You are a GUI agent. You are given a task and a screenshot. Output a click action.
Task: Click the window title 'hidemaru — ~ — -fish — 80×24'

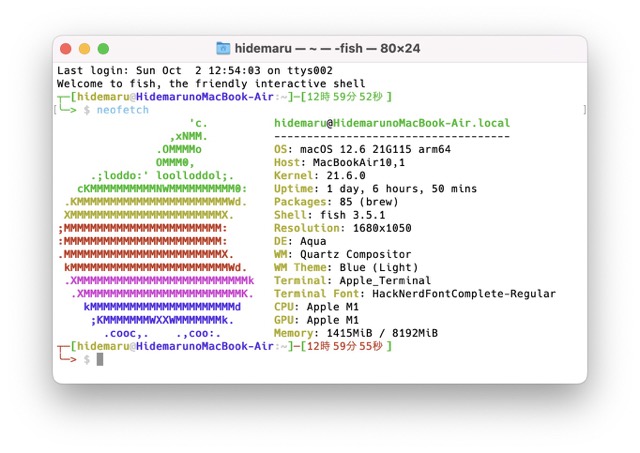pos(327,48)
